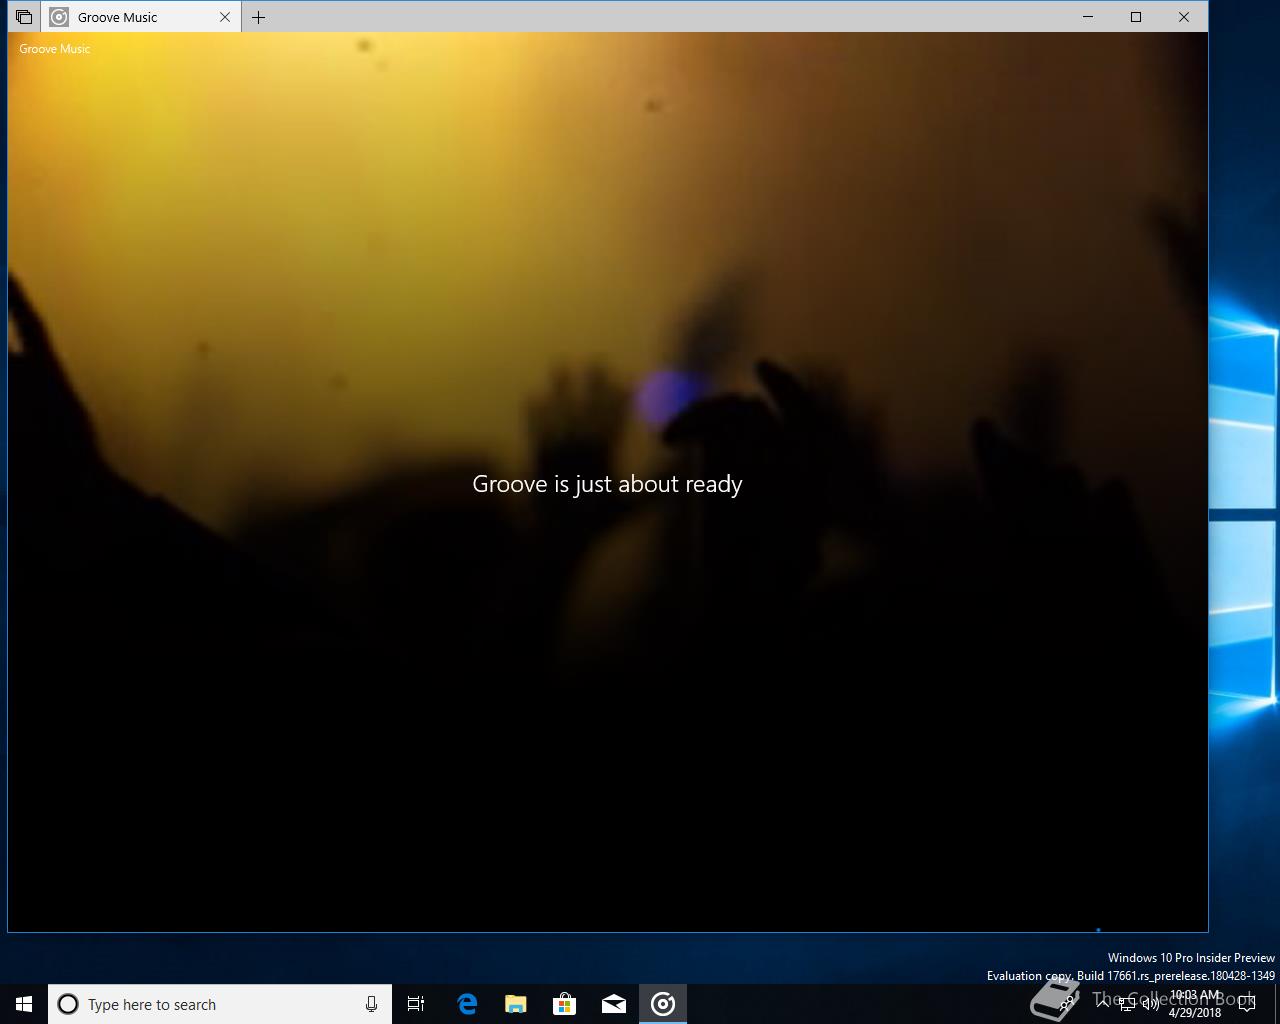The width and height of the screenshot is (1280, 1024).
Task: Activate the microphone in the search box
Action: 371,1004
